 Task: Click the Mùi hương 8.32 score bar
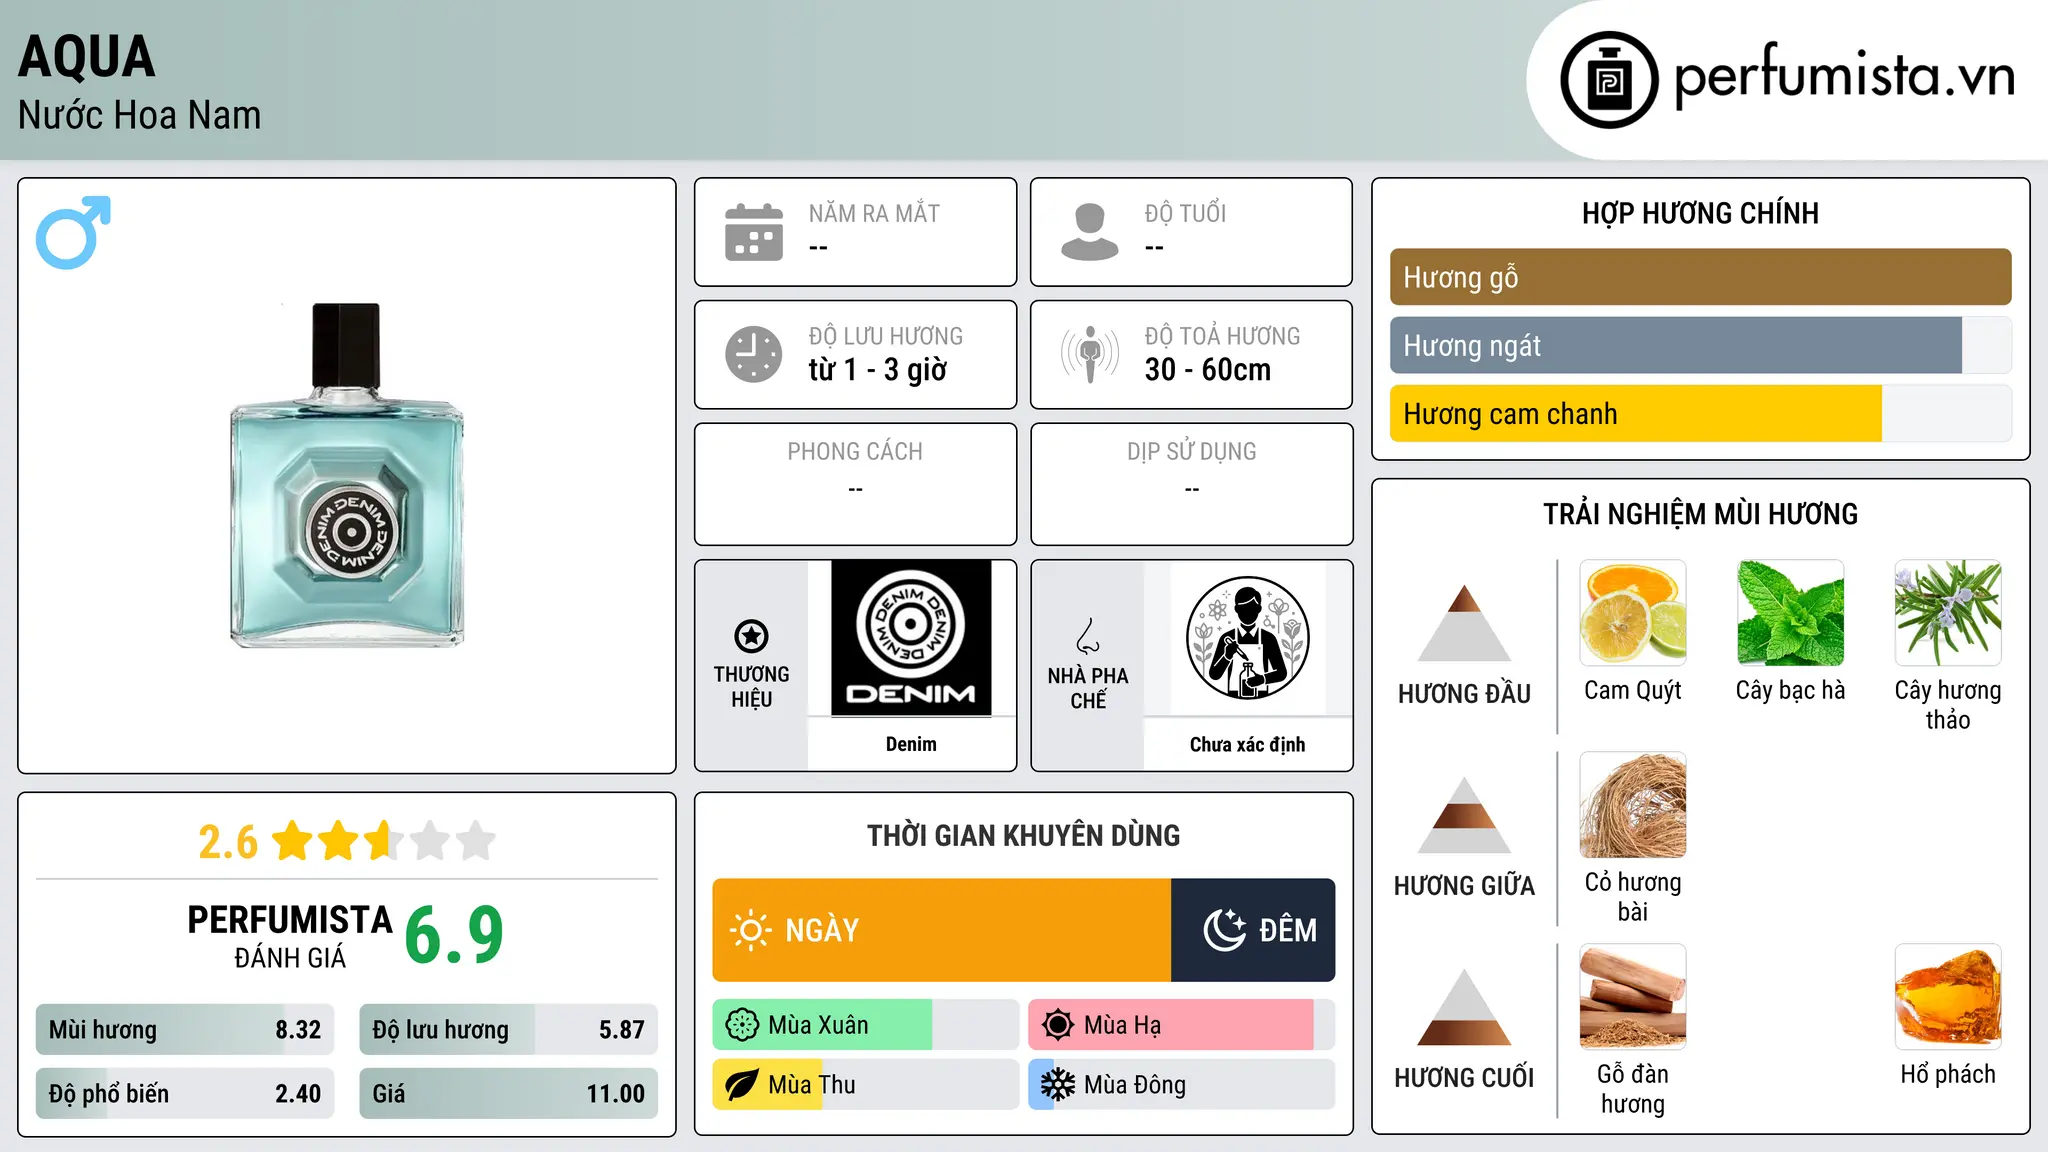point(185,1030)
